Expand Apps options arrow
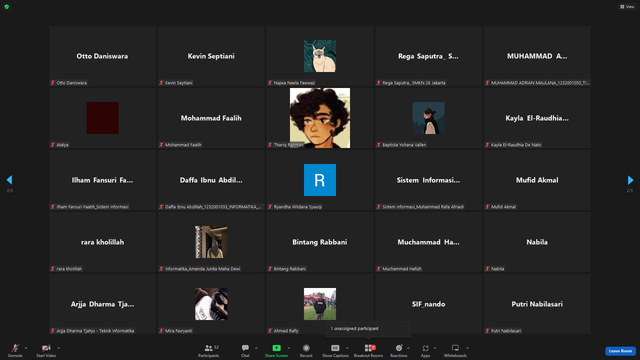 435,348
